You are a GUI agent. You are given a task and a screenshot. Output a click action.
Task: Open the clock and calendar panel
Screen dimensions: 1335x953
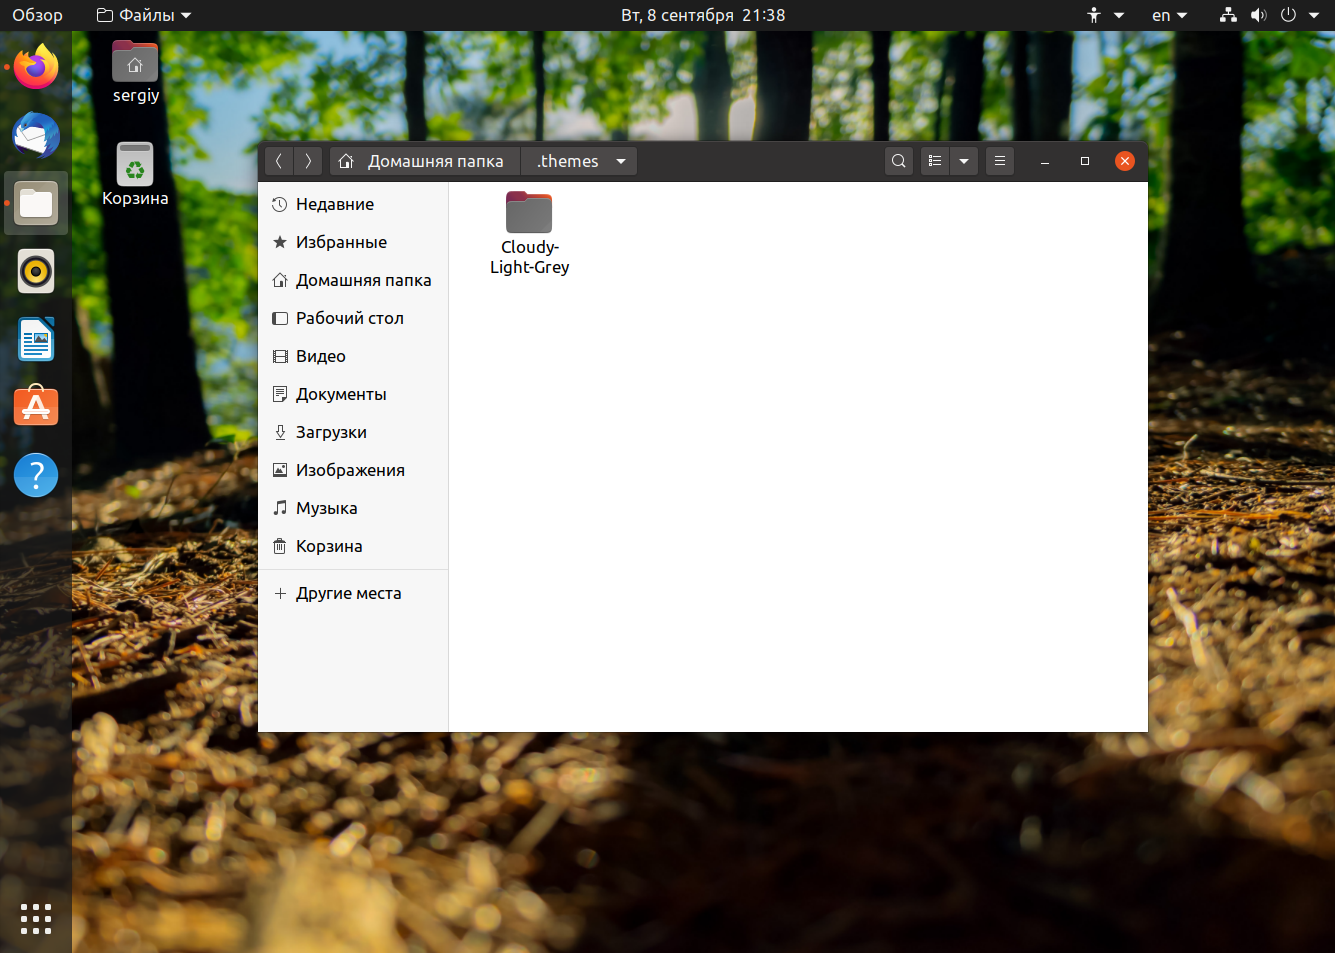[703, 15]
